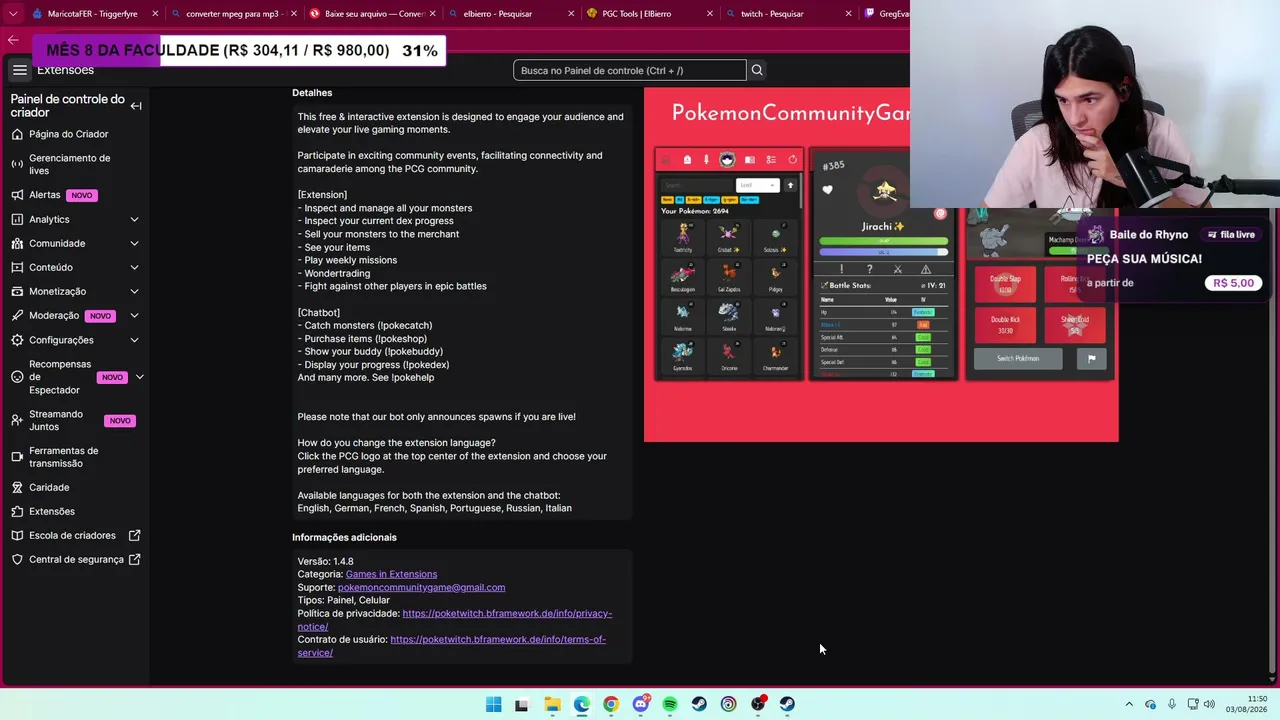Collapse the Painel de controle sidebar
This screenshot has height=720, width=1280.
click(x=136, y=106)
